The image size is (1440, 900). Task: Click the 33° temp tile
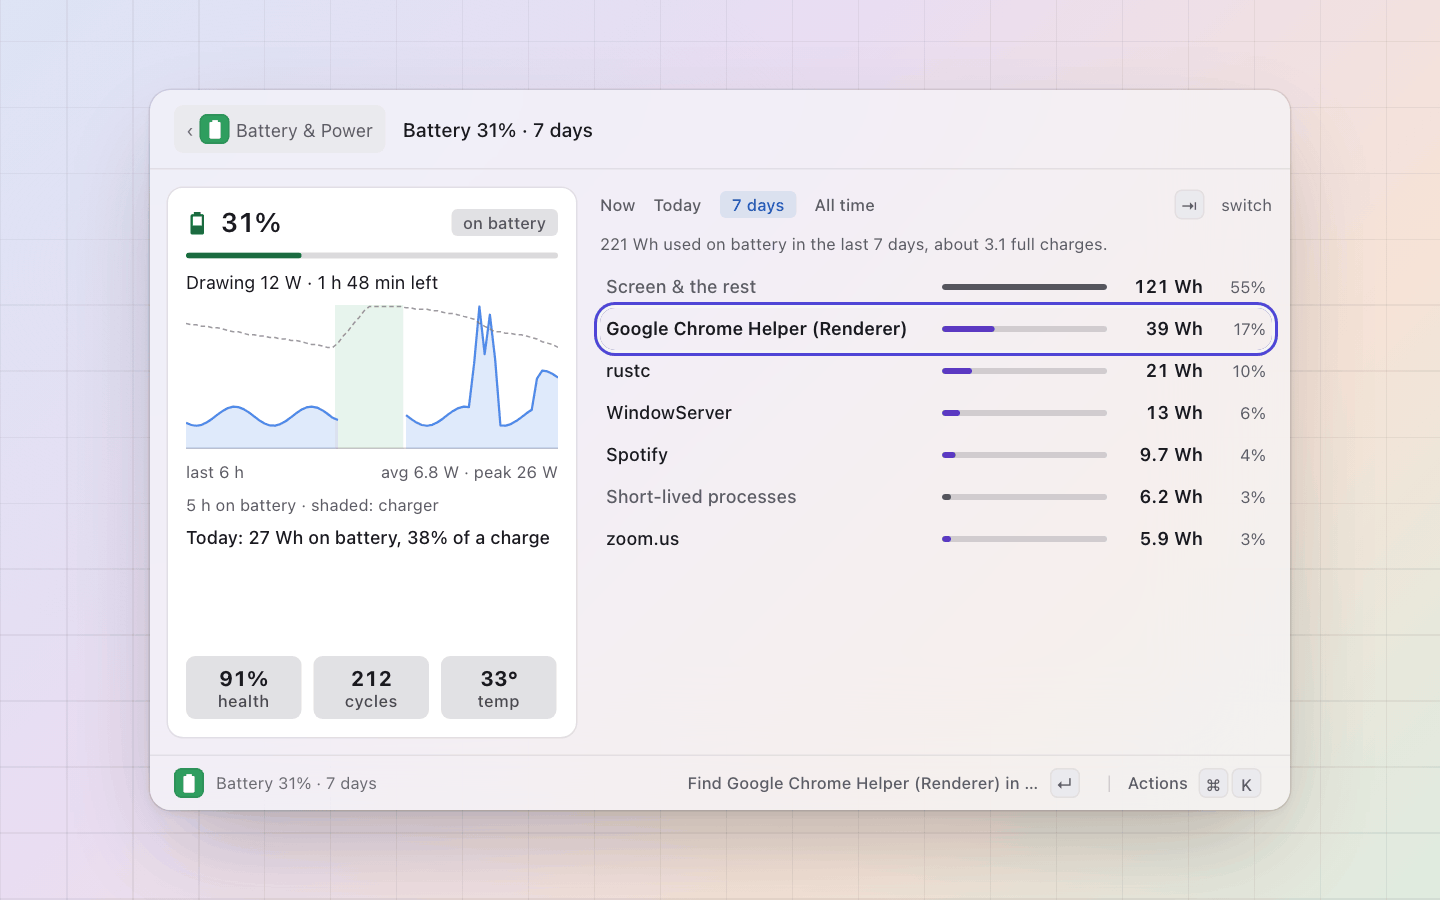coord(498,688)
